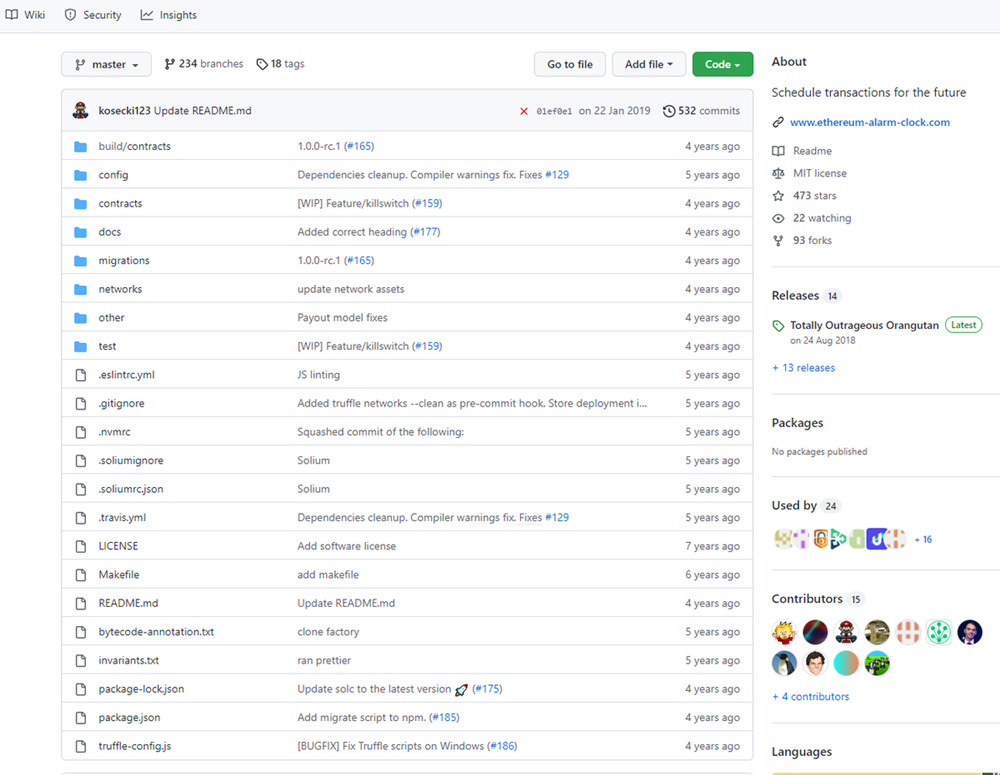Image resolution: width=1000 pixels, height=775 pixels.
Task: Show the + 13 releases link
Action: [803, 368]
